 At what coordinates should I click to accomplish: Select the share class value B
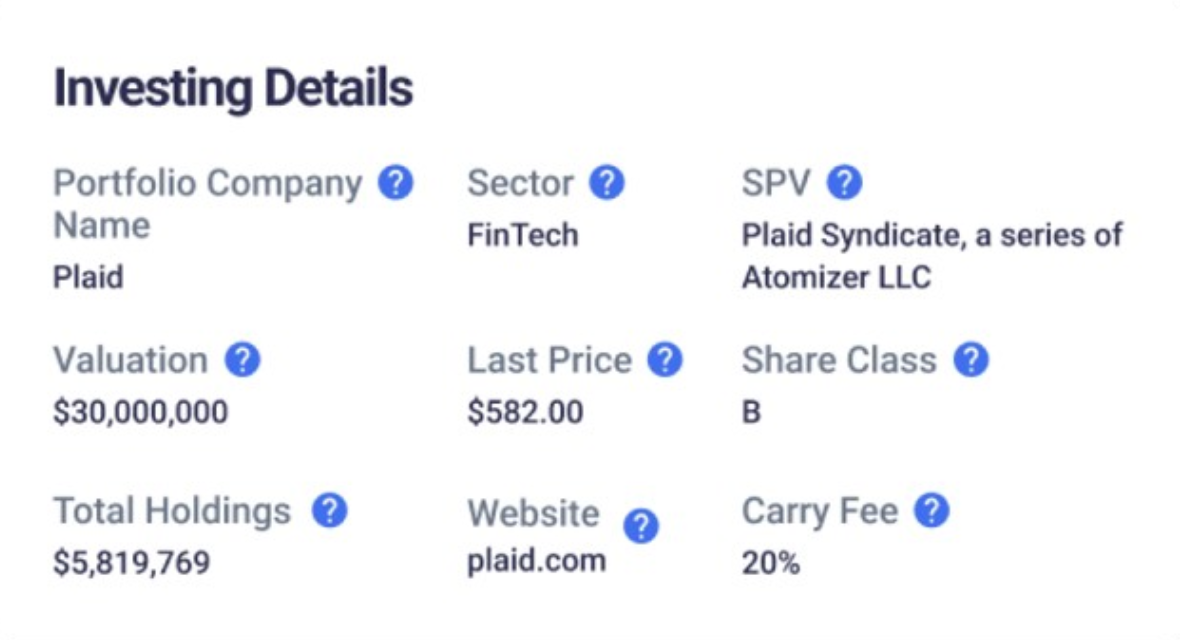click(751, 411)
